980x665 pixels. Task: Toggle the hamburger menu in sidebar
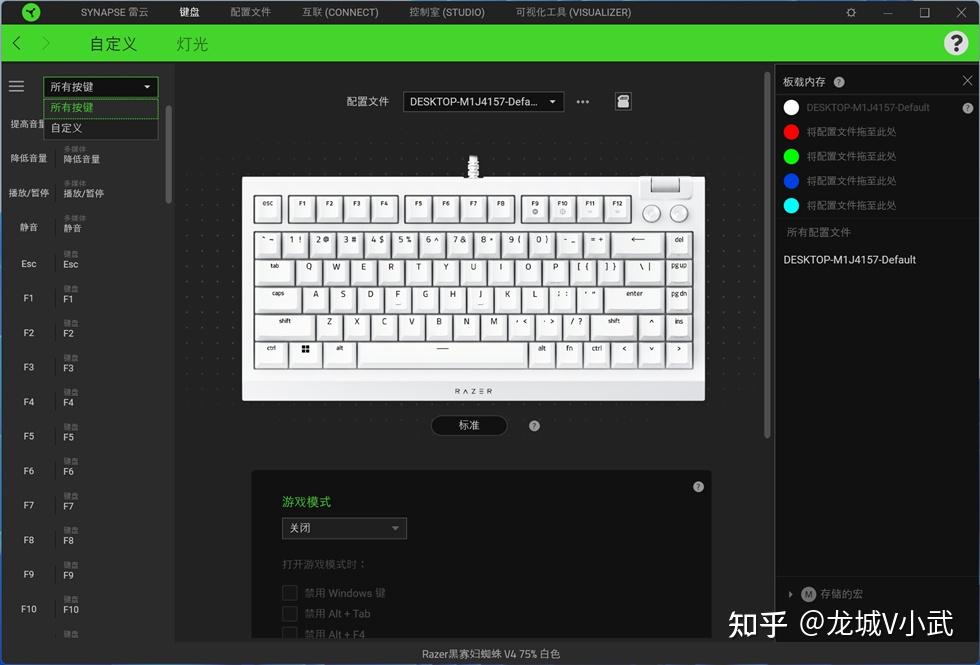[x=16, y=86]
